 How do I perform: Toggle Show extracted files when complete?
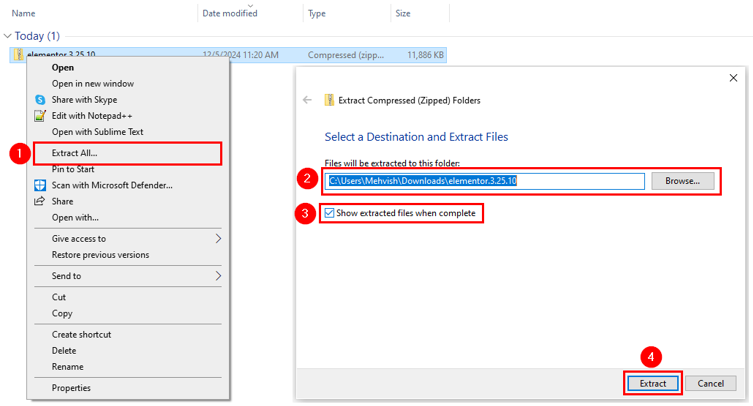329,213
